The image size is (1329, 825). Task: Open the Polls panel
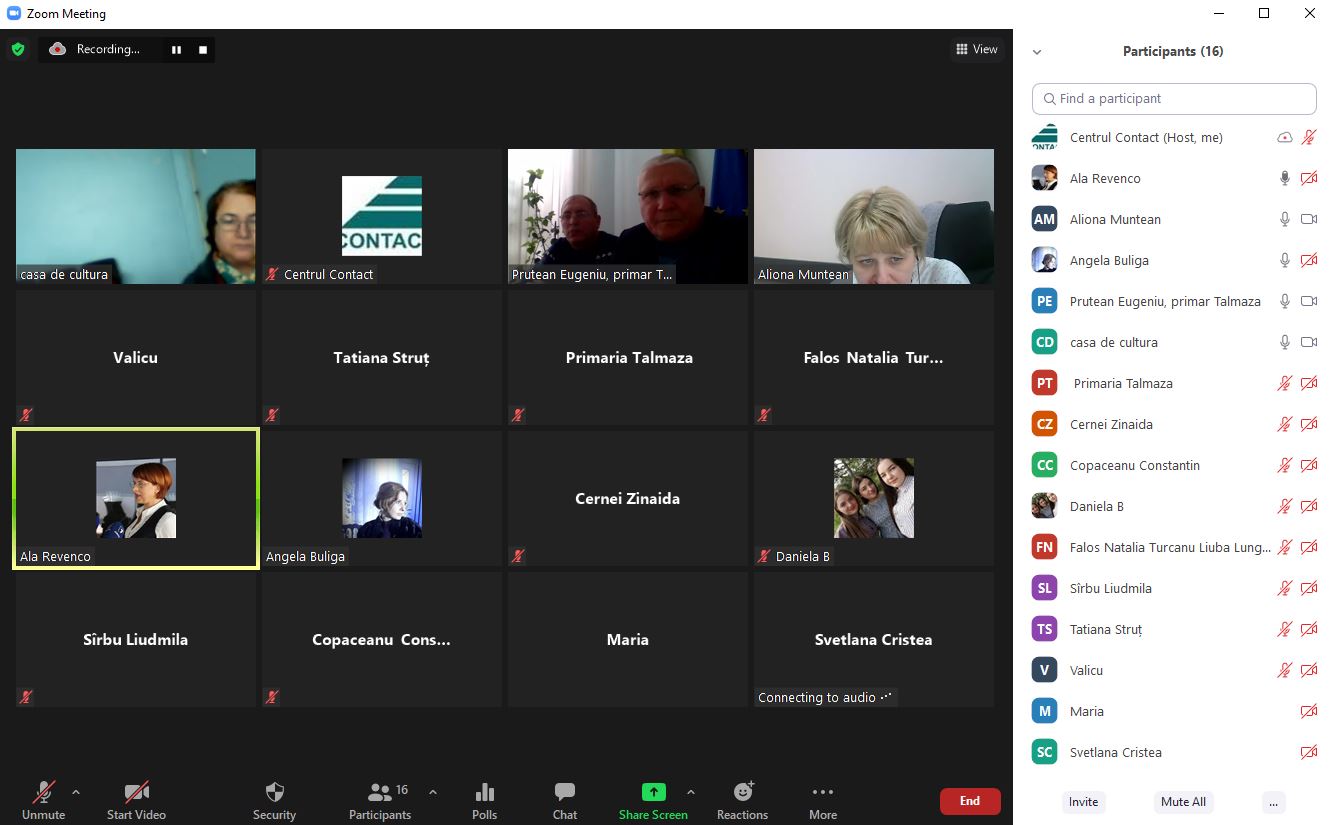tap(484, 801)
